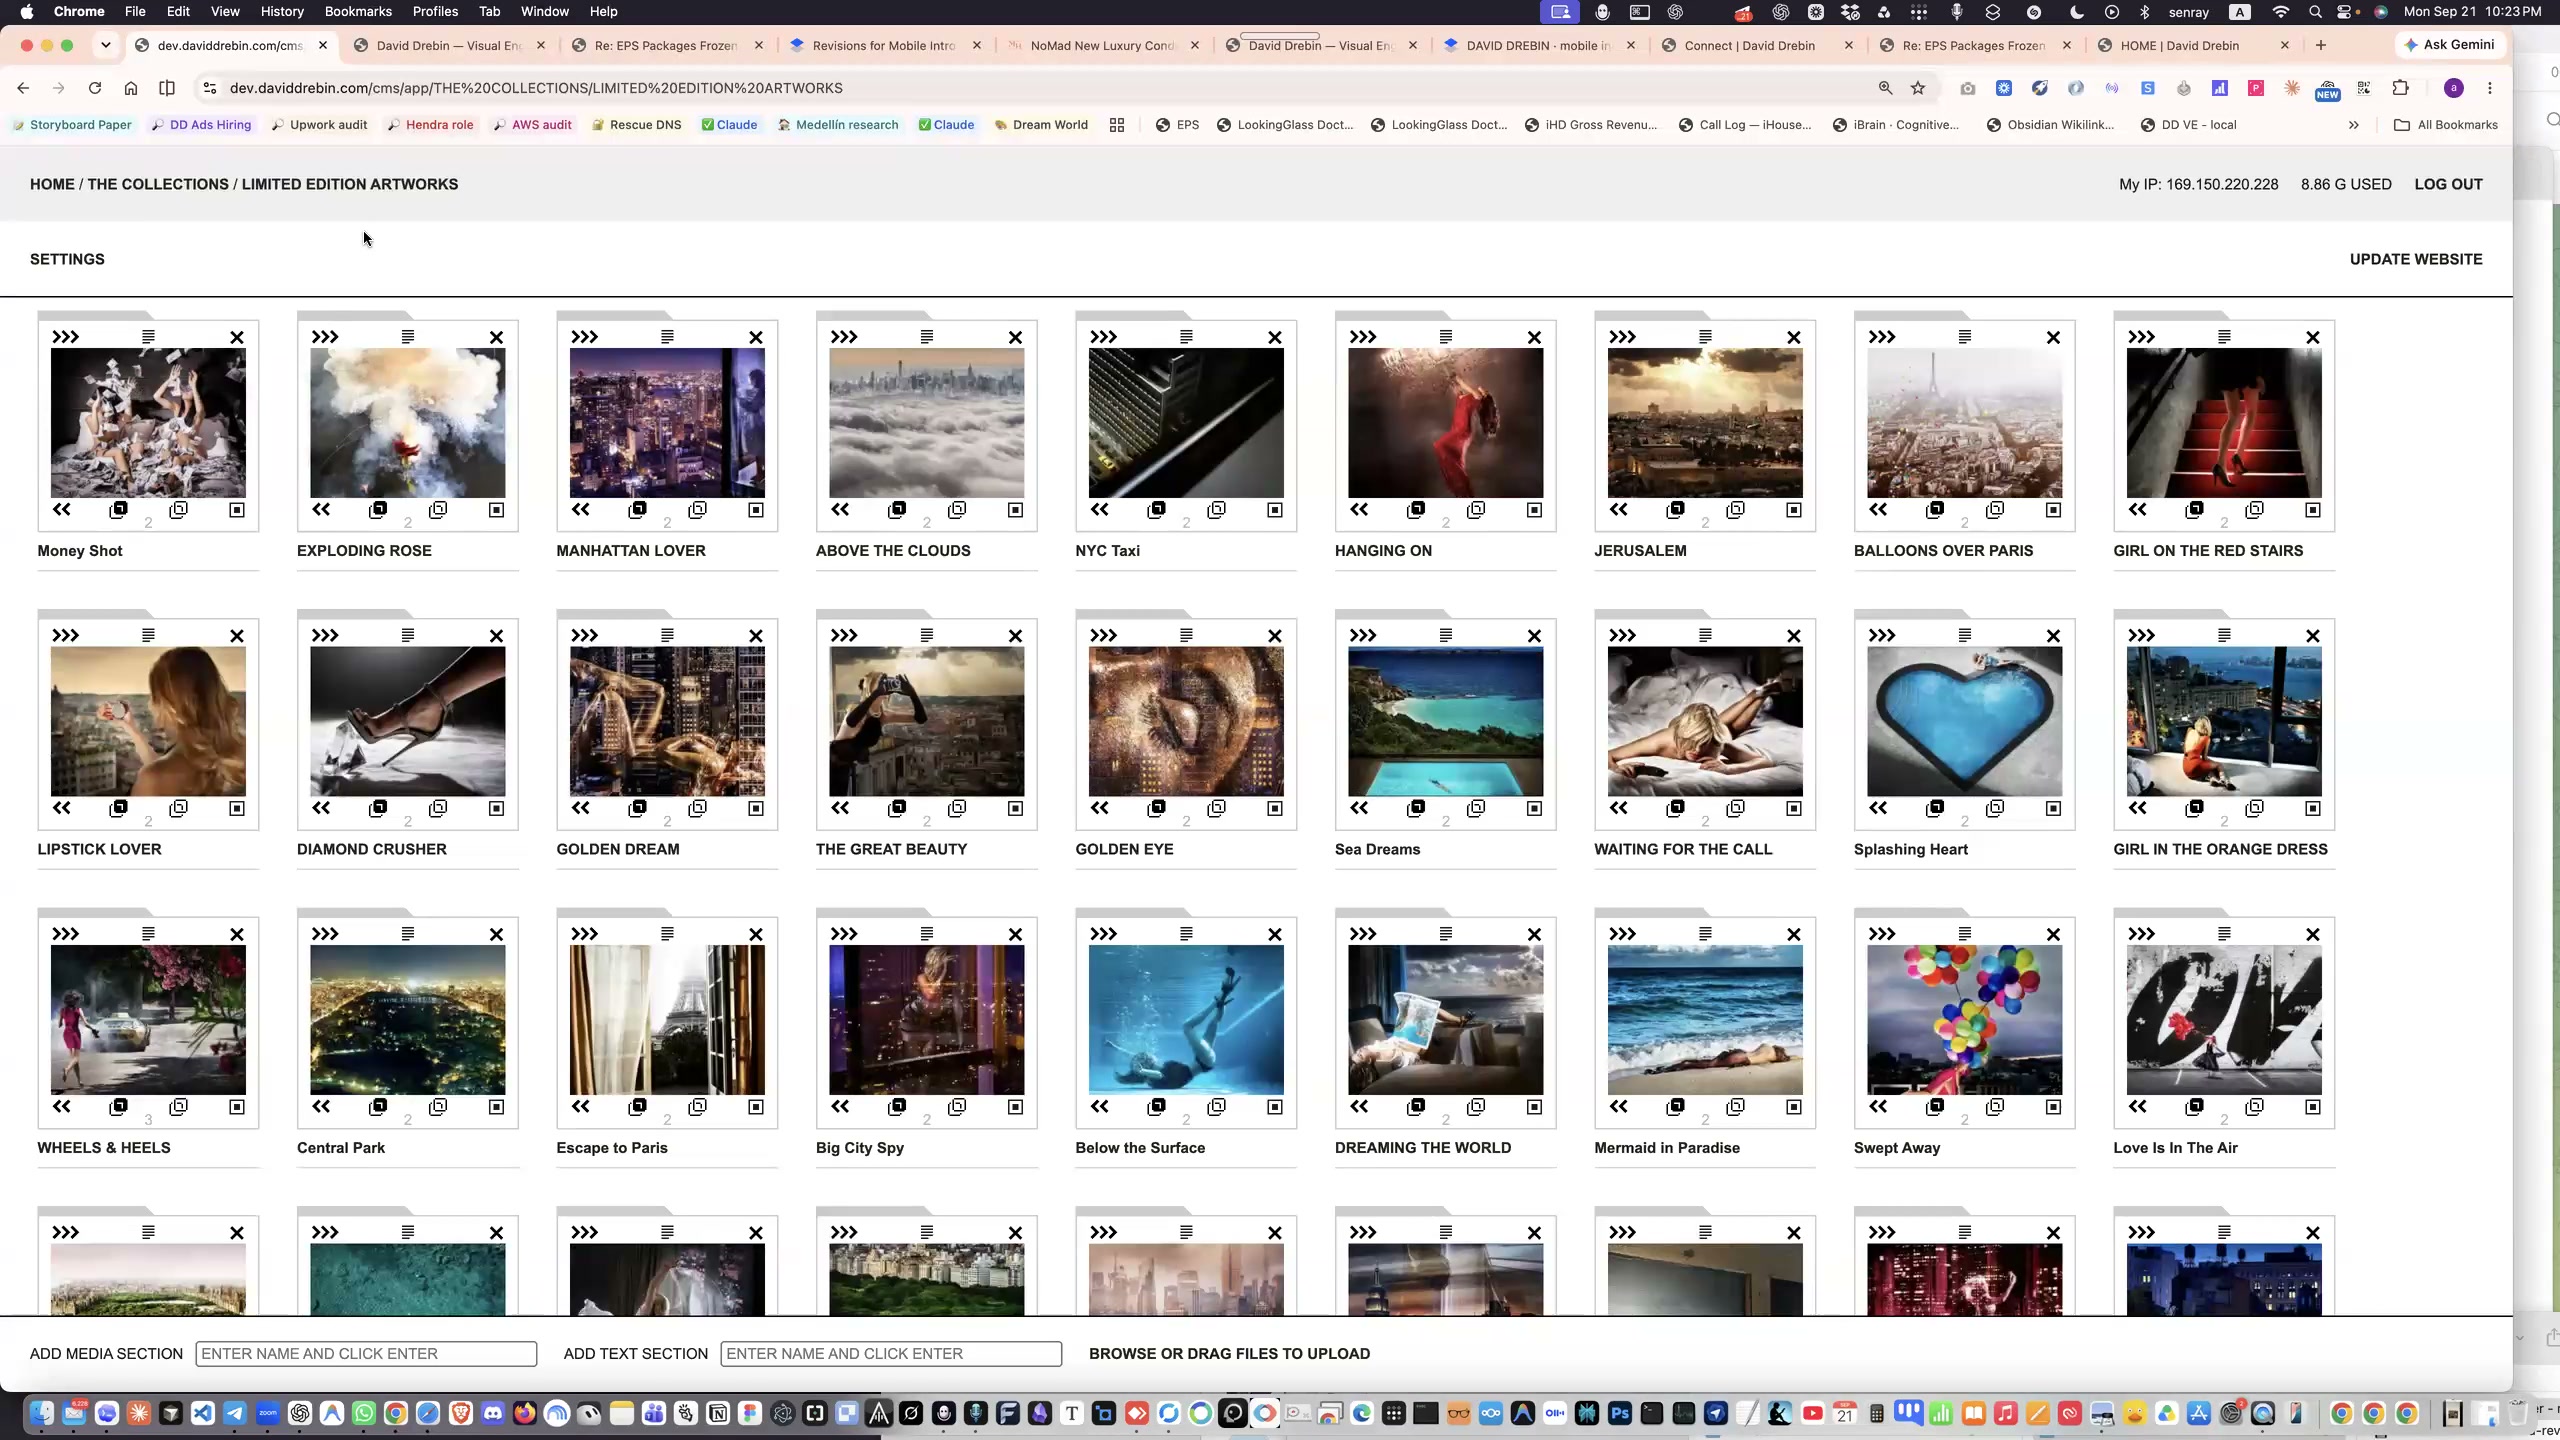Open the text lines icon on EXPLODING ROSE
Image resolution: width=2560 pixels, height=1440 pixels.
pos(408,337)
